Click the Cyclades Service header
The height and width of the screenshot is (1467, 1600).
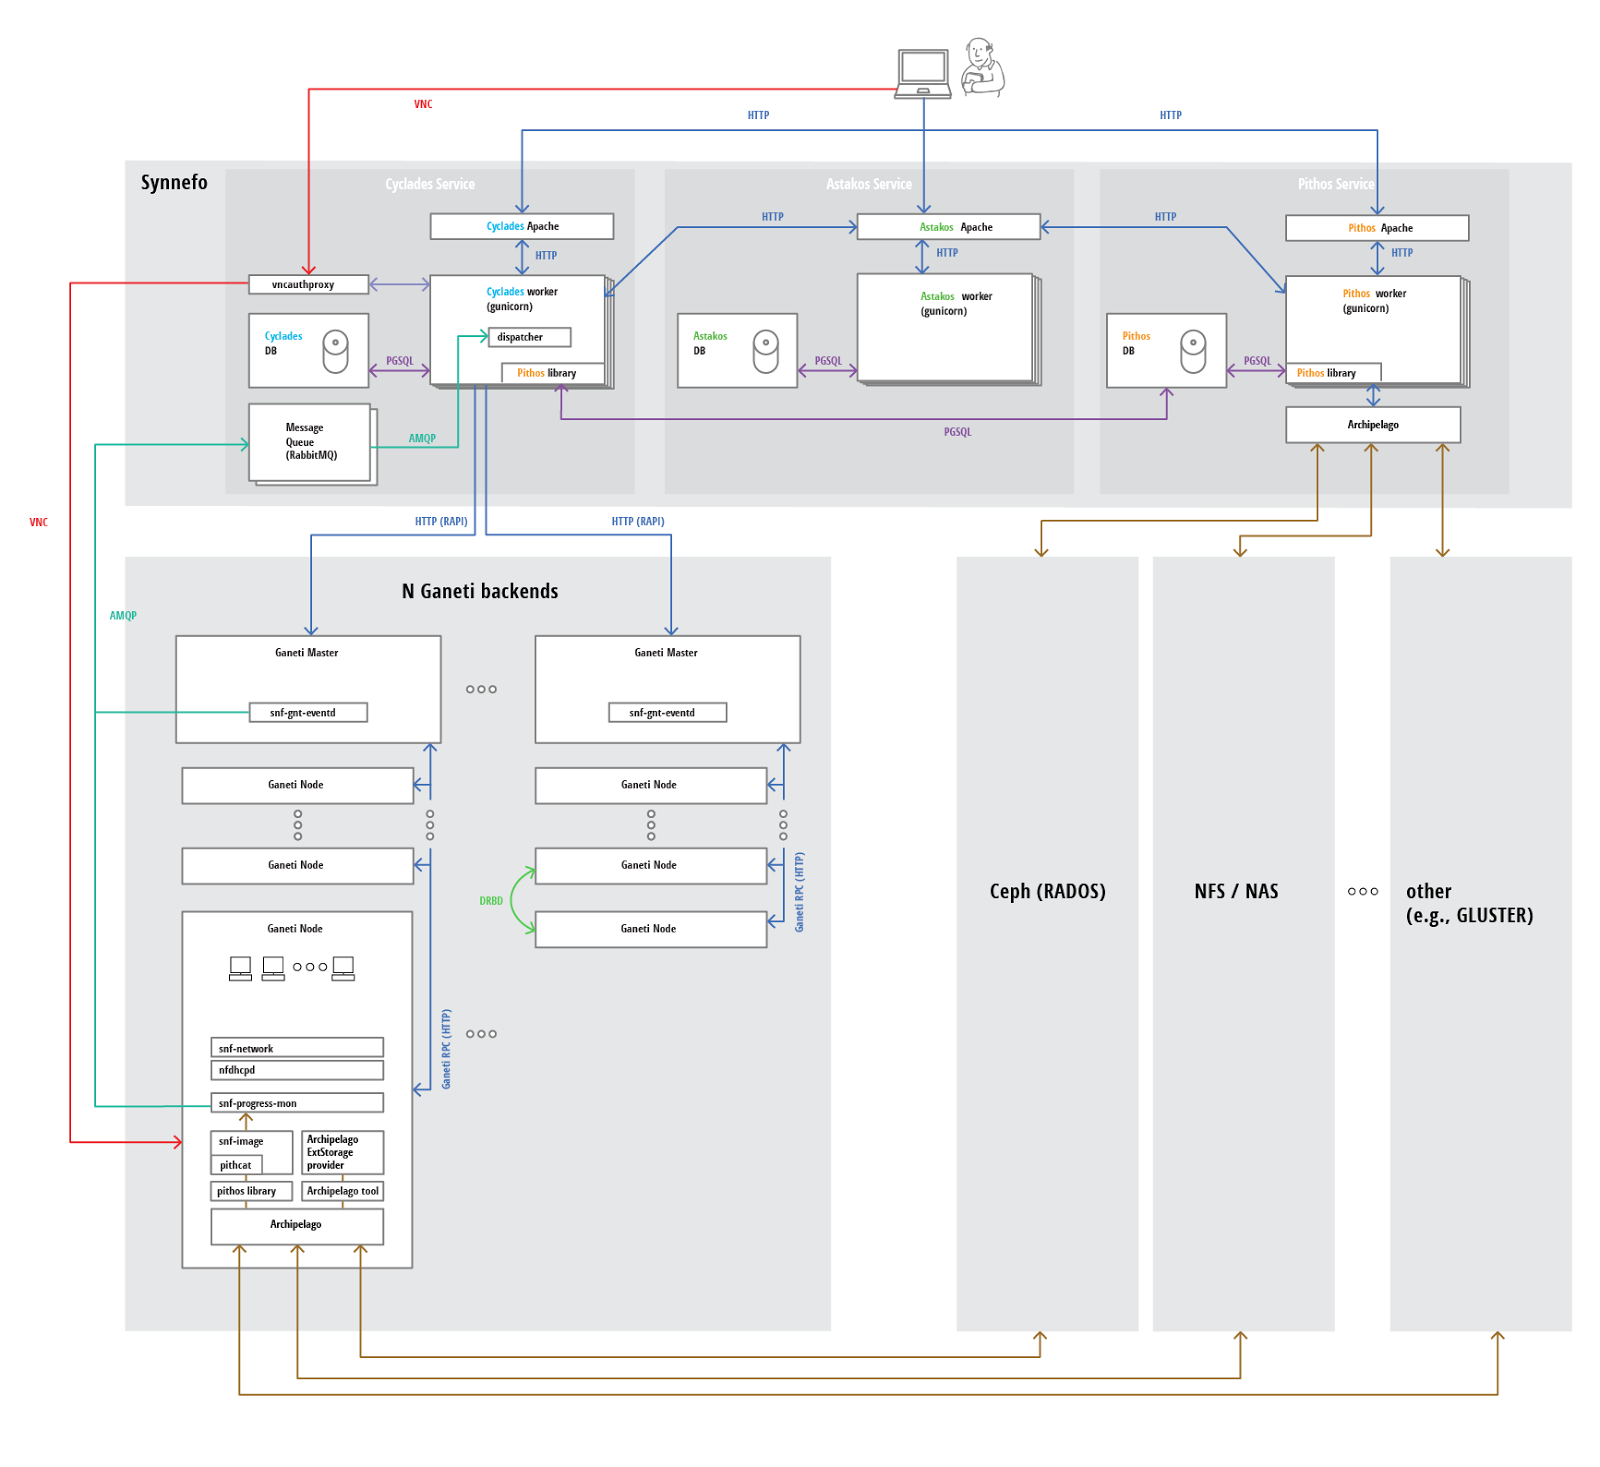click(x=430, y=184)
